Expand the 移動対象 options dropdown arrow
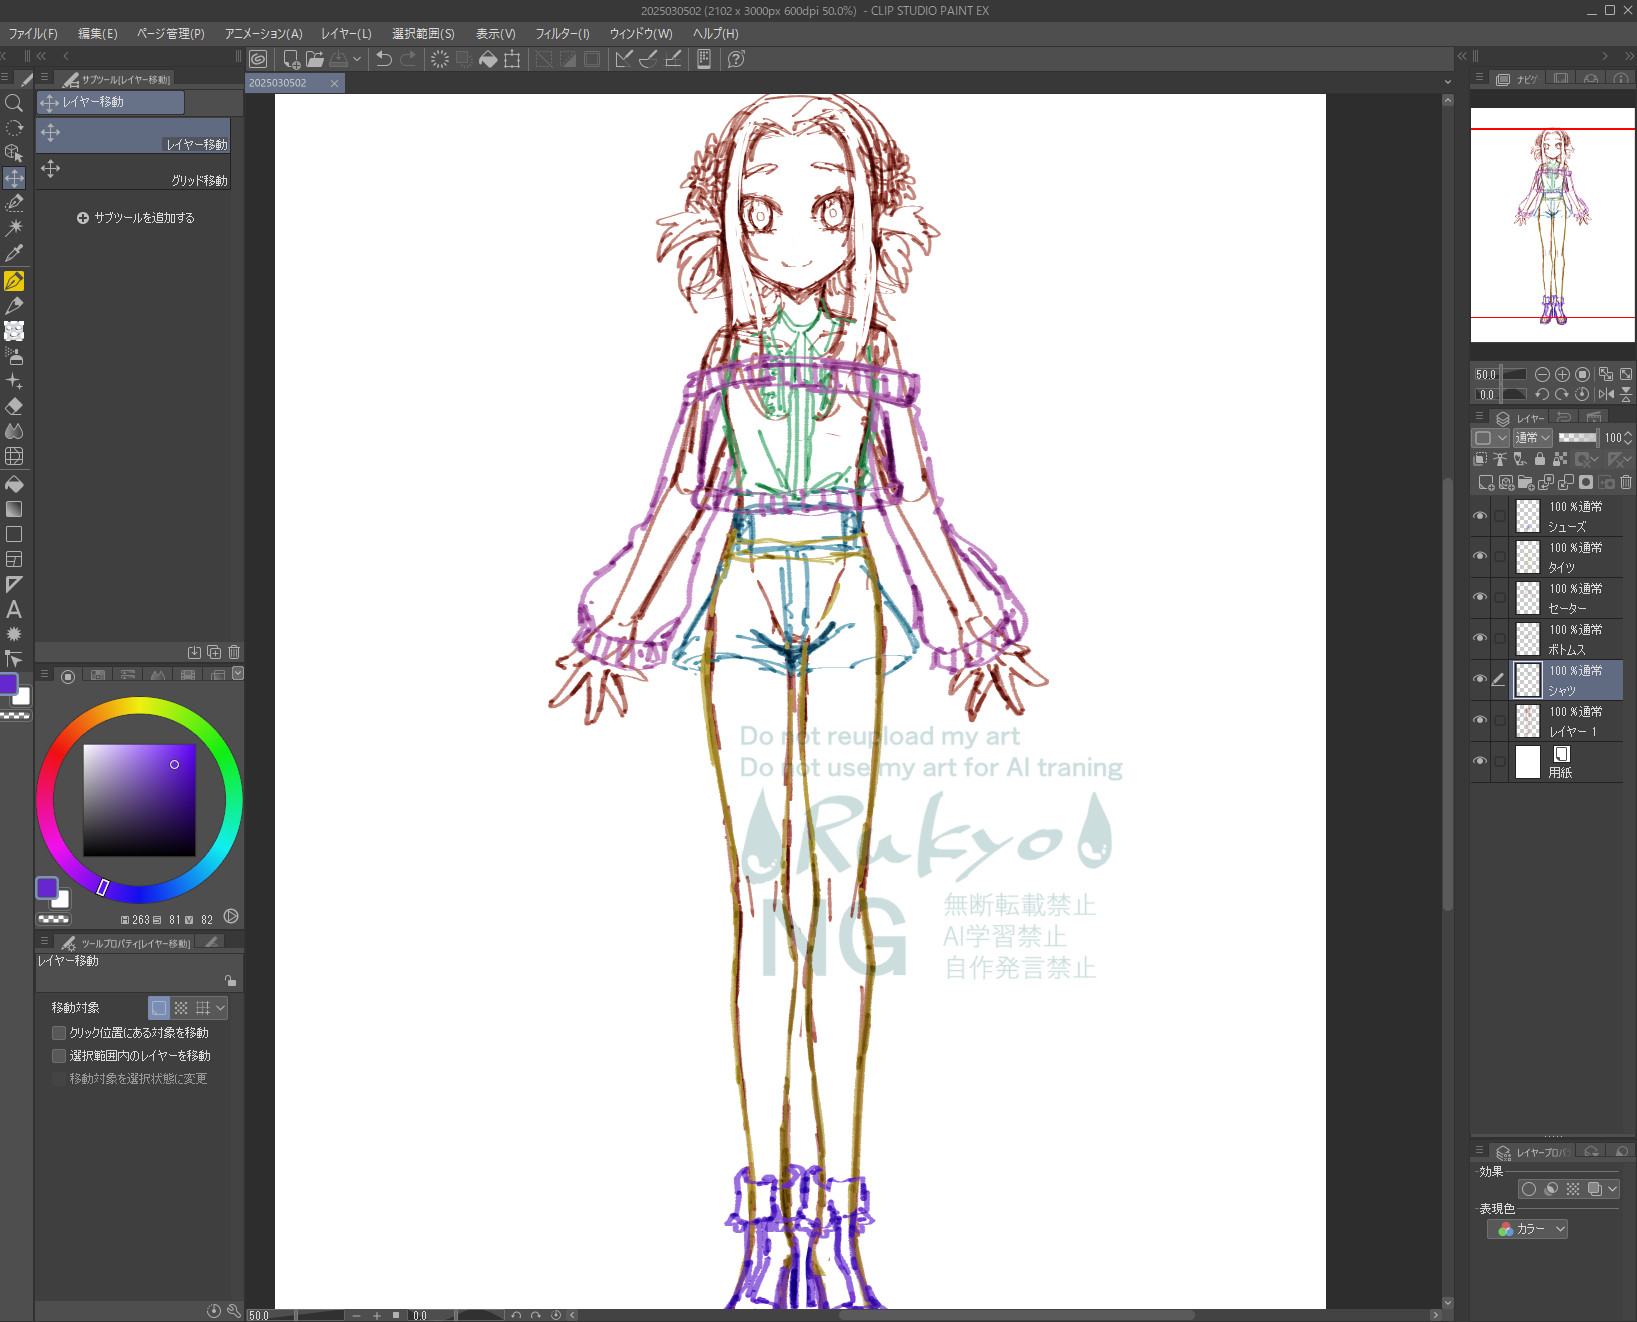 pyautogui.click(x=220, y=1008)
